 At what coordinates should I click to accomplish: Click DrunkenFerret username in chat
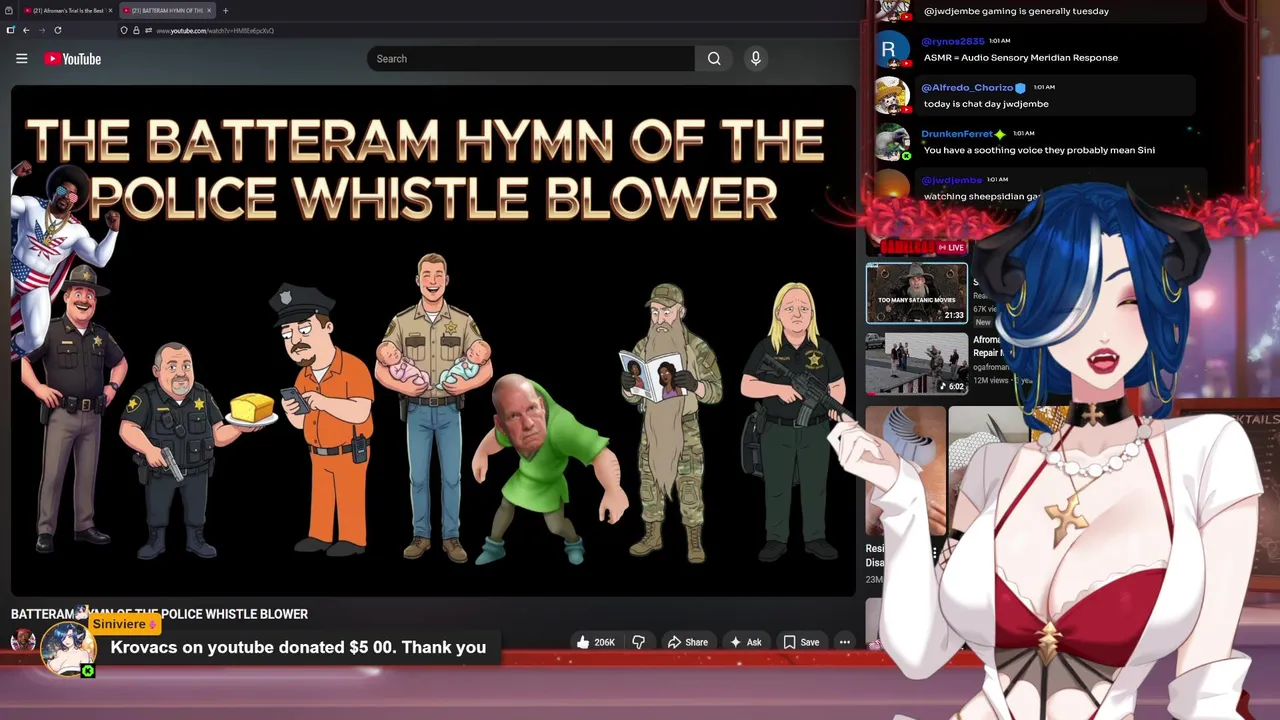click(x=957, y=133)
